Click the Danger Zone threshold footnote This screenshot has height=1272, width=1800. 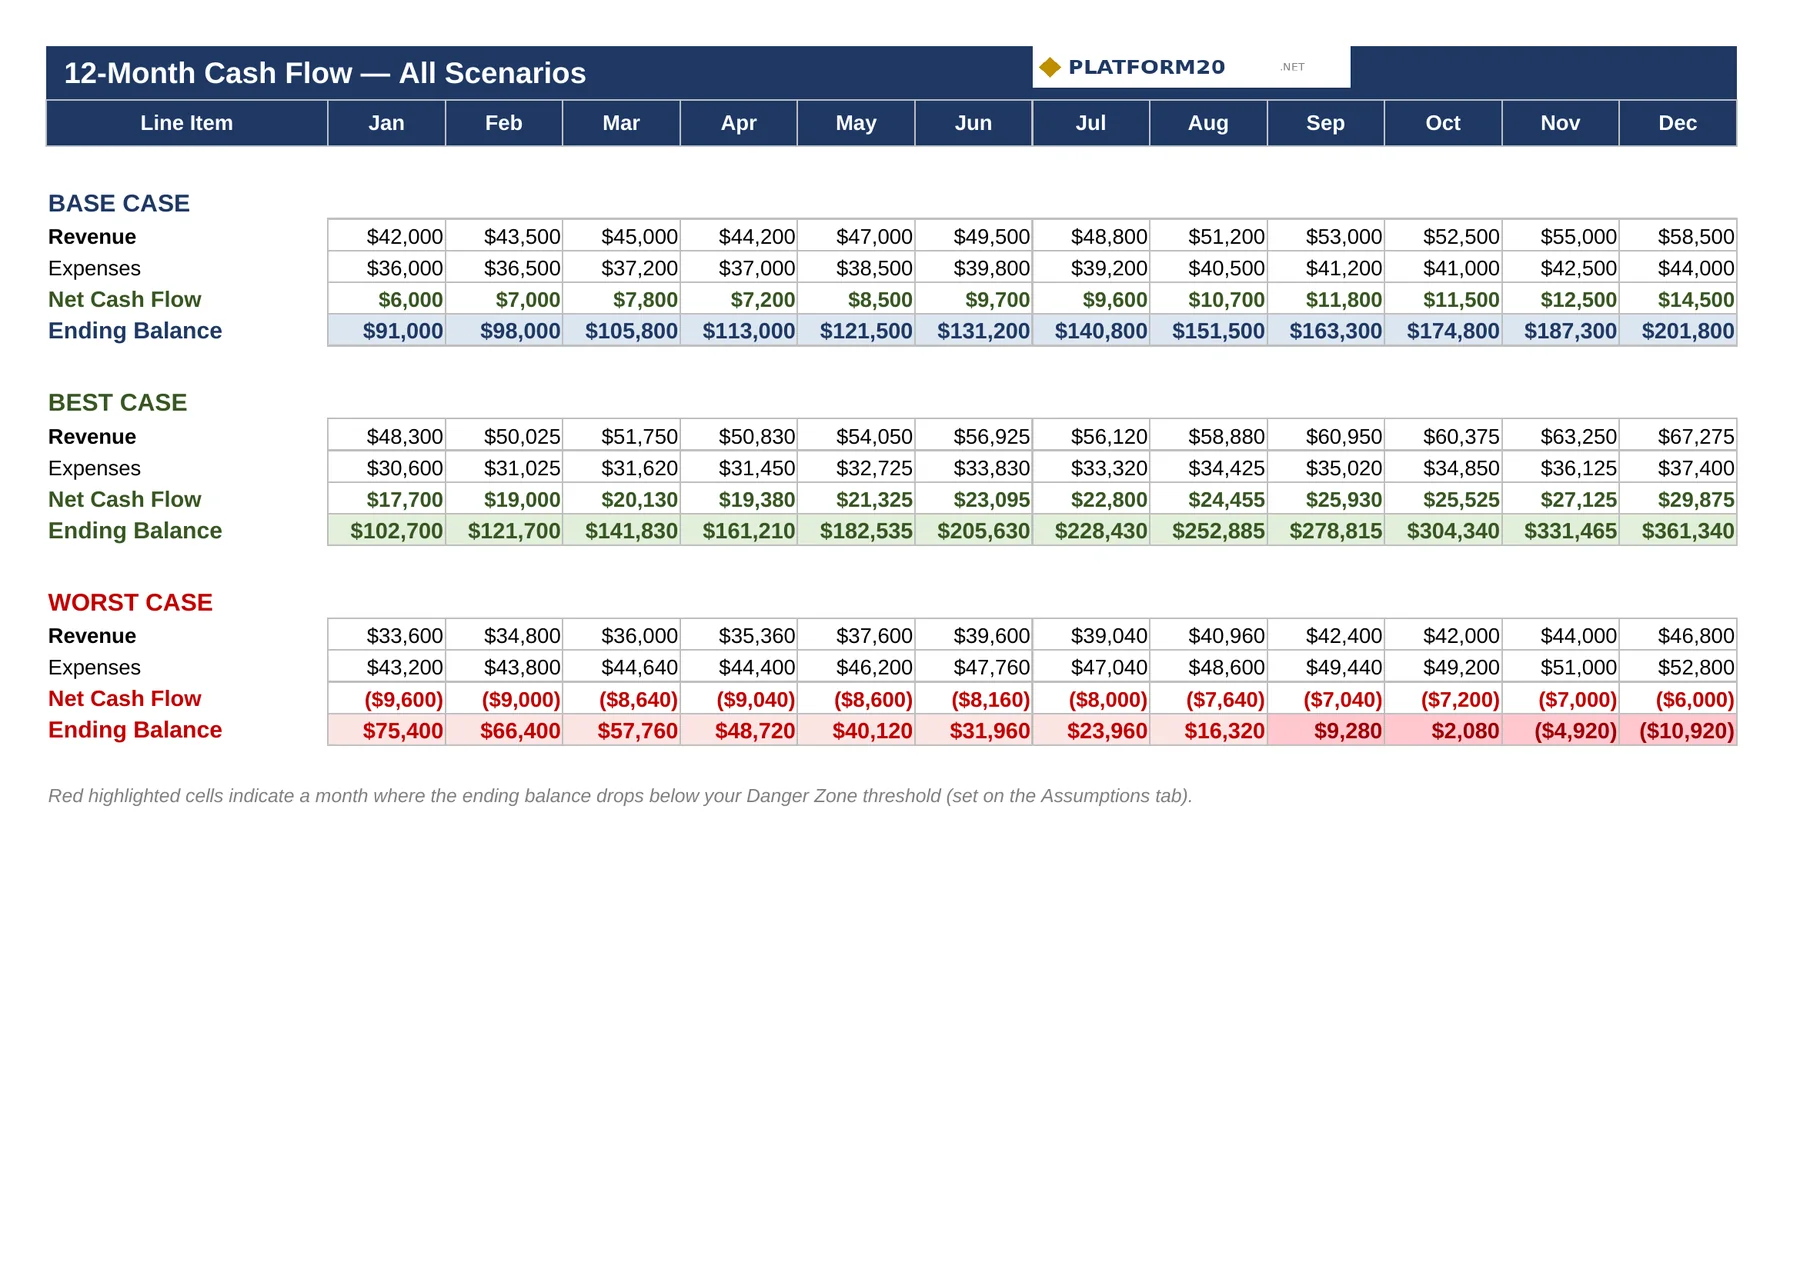pyautogui.click(x=620, y=796)
